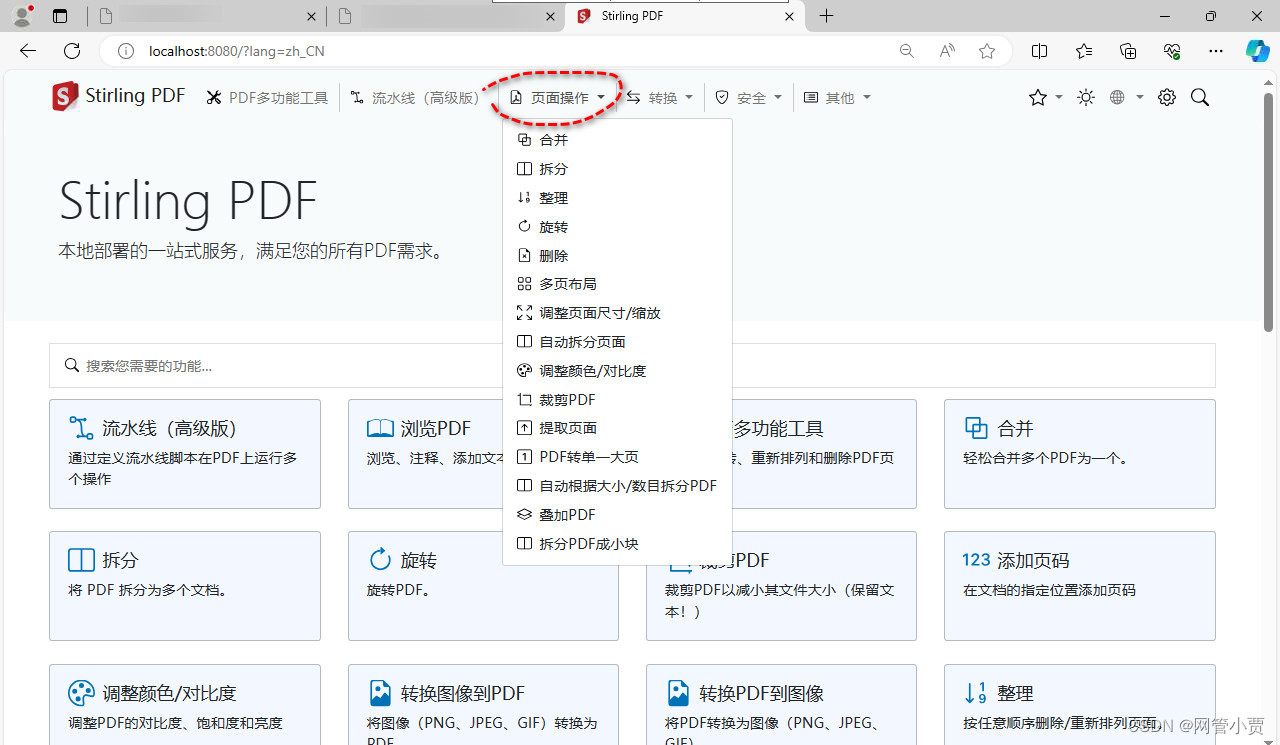Screen dimensions: 1280x745
Task: Choose 调整页面尺寸/缩放 menu entry
Action: click(617, 313)
